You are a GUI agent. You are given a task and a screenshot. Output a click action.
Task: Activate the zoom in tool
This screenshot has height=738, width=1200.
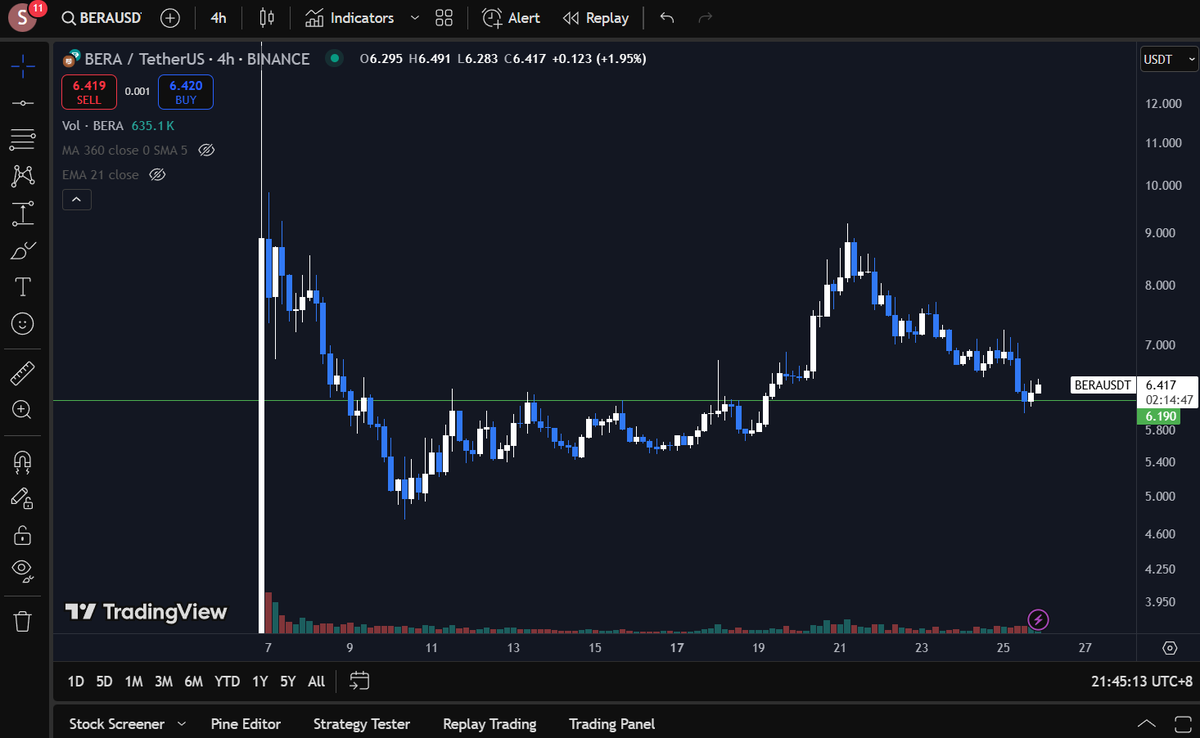[22, 410]
